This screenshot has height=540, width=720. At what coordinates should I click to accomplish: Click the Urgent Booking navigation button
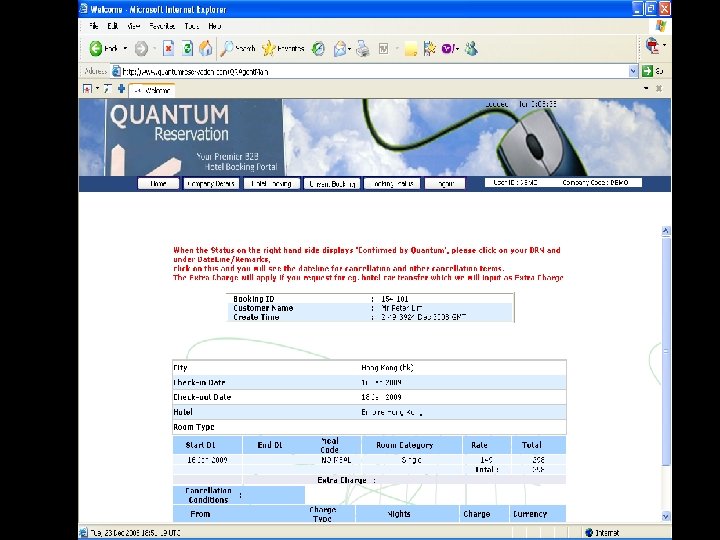point(332,184)
